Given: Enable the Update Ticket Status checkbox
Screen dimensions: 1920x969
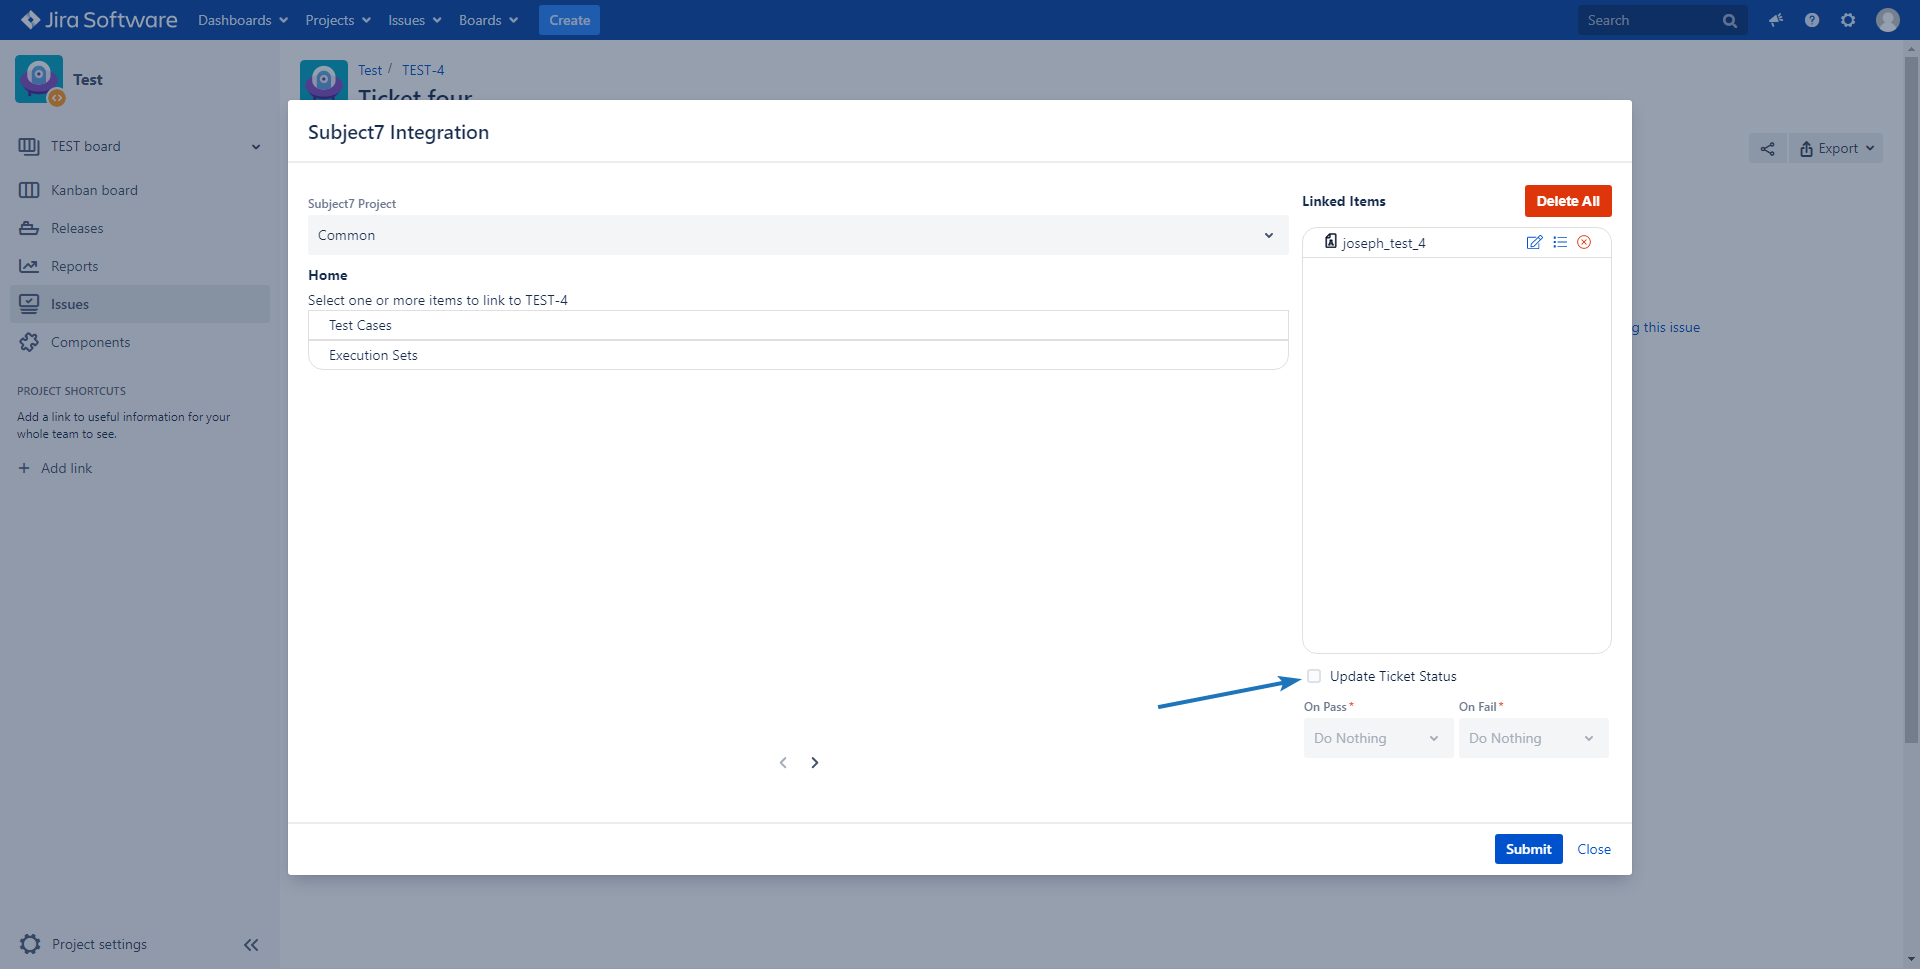Looking at the screenshot, I should 1314,677.
